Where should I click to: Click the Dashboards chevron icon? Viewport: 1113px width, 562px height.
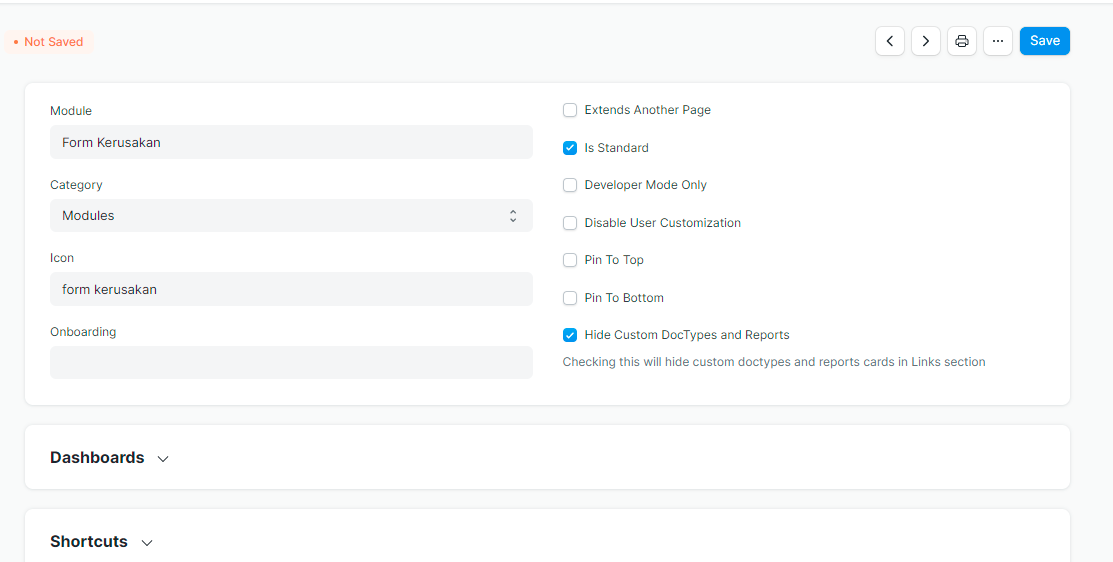(x=163, y=458)
